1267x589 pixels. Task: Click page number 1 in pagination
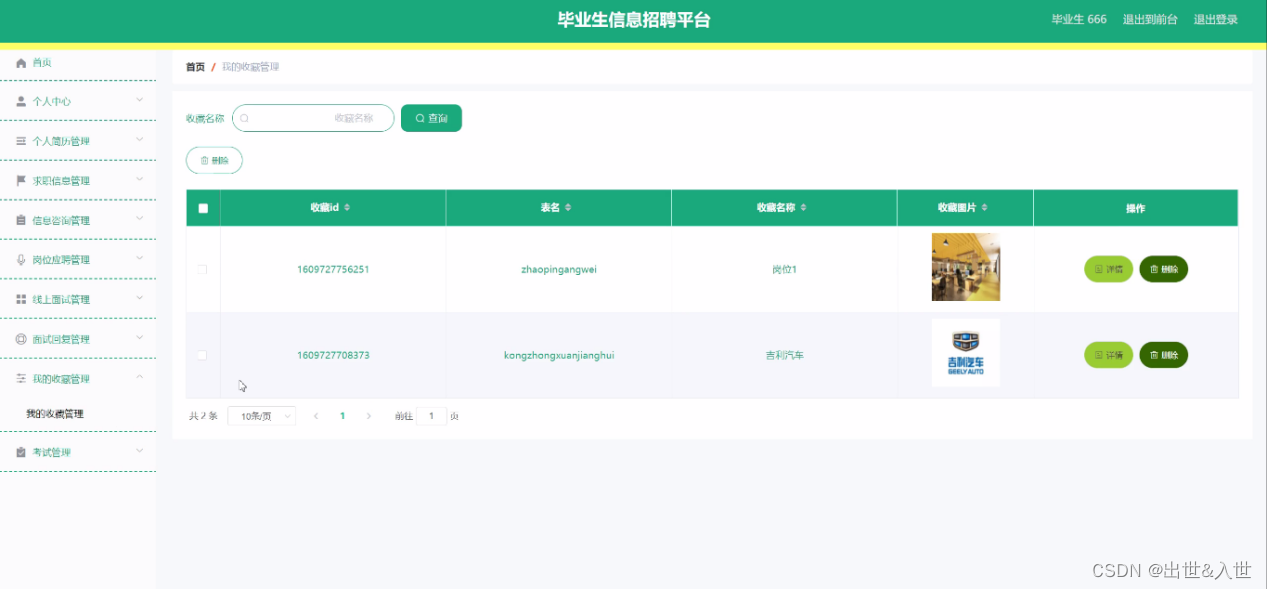[342, 416]
